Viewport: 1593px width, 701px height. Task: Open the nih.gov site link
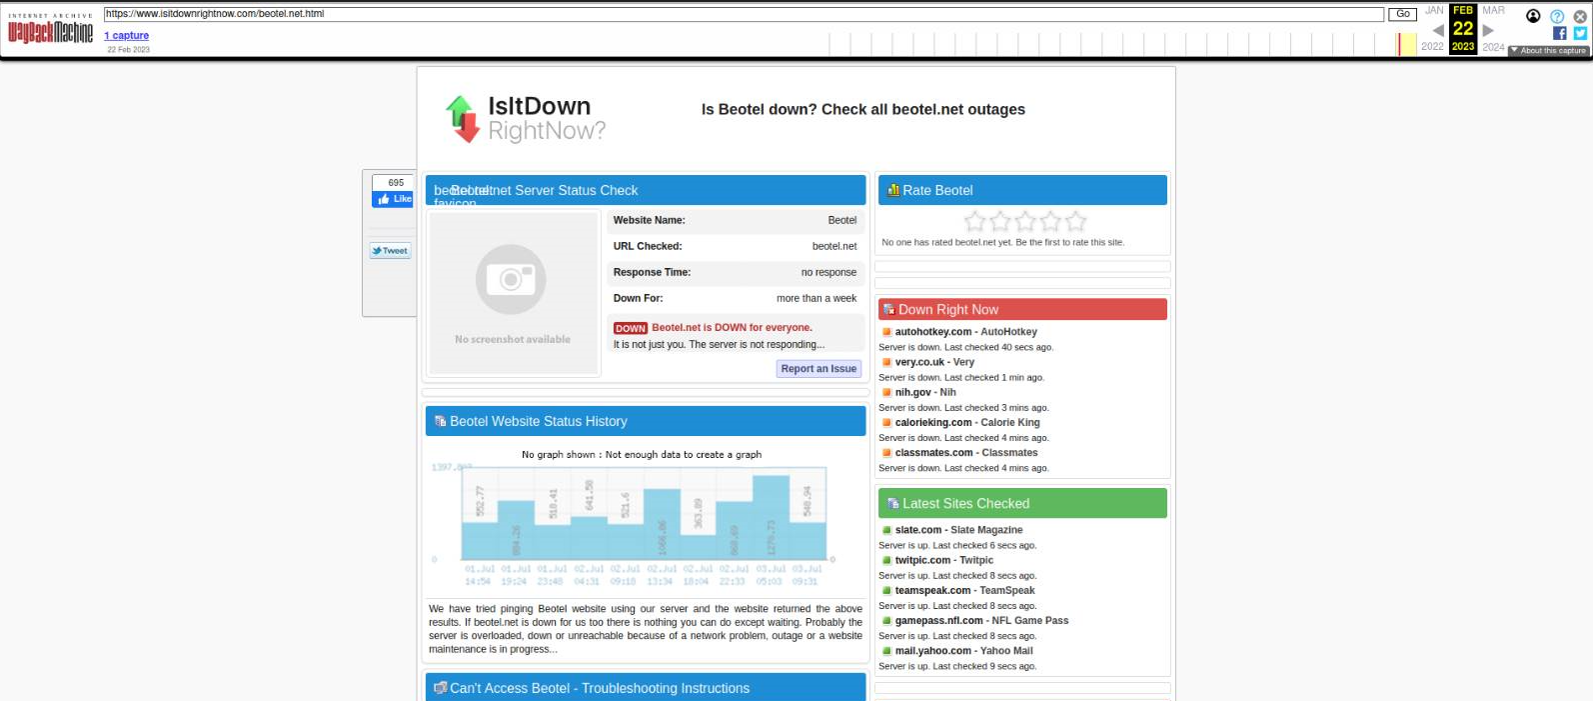913,392
